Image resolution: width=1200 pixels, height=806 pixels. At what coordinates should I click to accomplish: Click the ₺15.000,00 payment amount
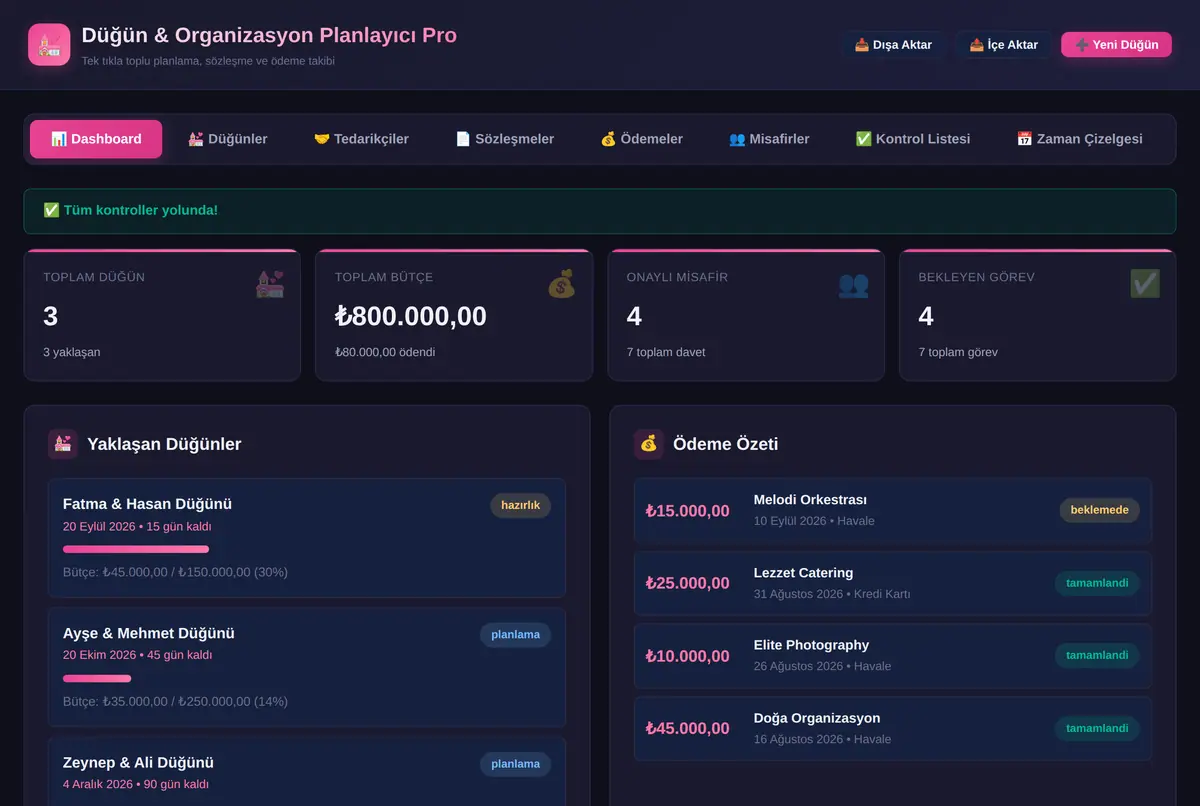(688, 511)
